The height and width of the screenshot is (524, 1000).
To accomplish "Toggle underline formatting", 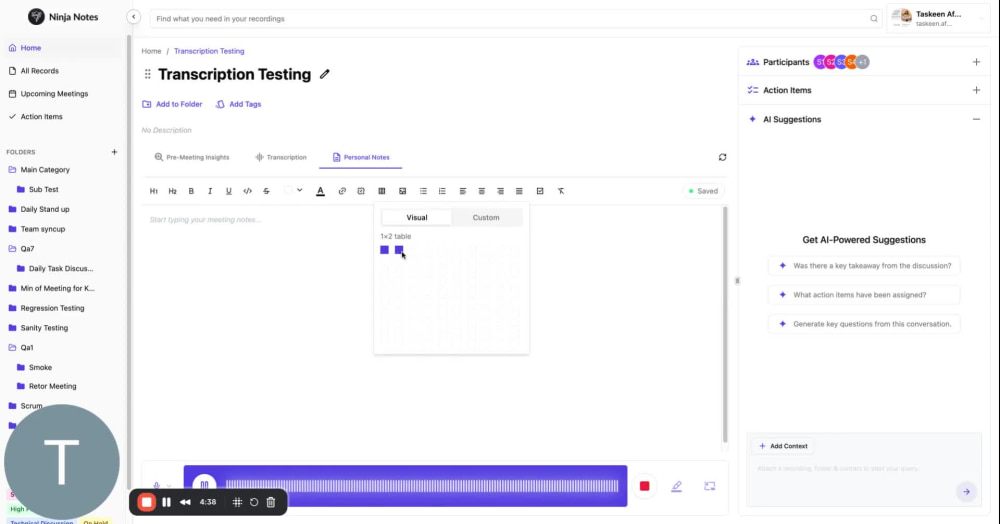I will coord(228,191).
